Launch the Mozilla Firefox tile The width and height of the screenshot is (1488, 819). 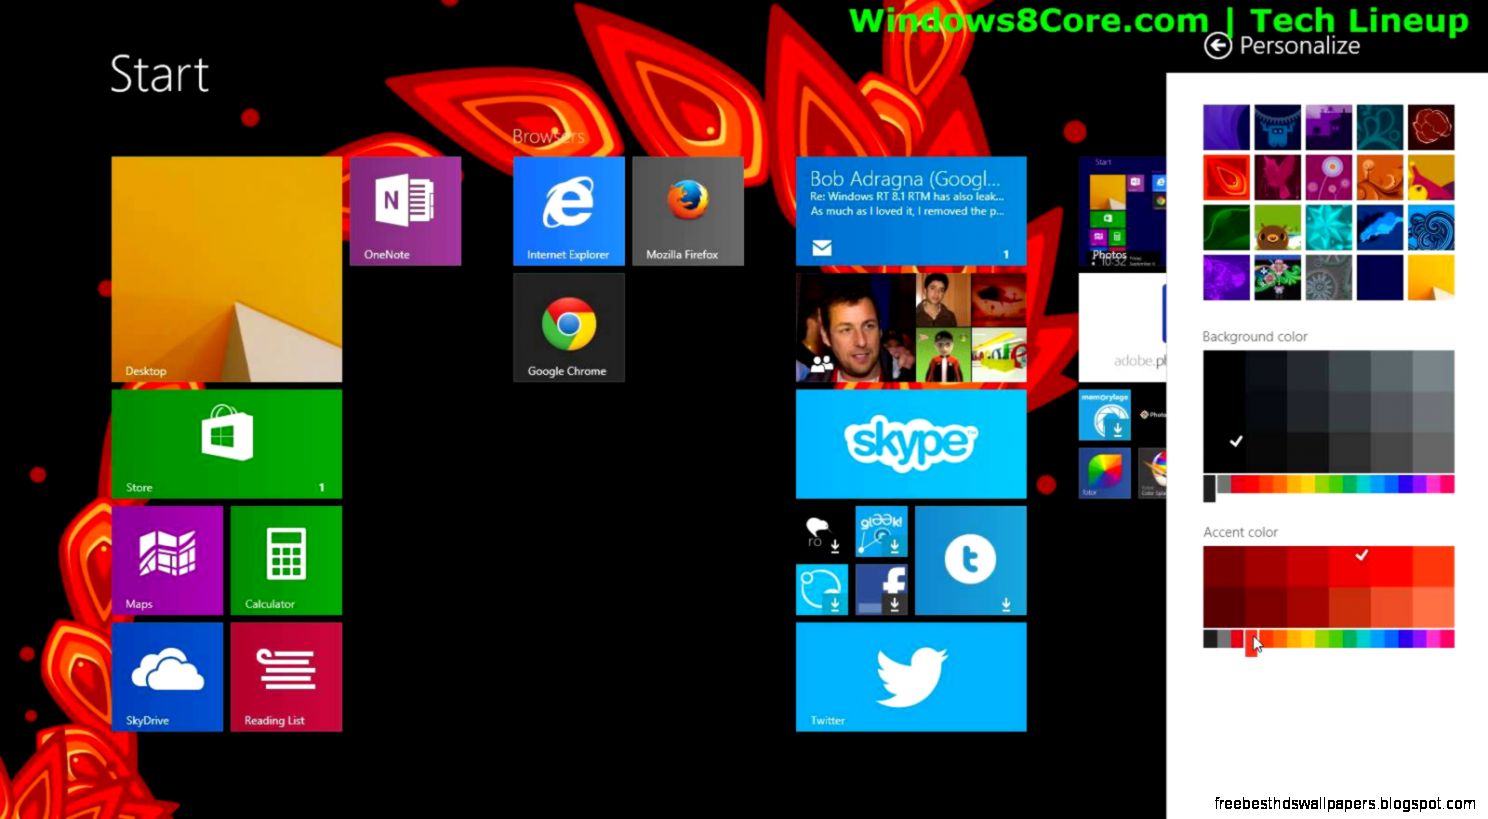click(688, 210)
